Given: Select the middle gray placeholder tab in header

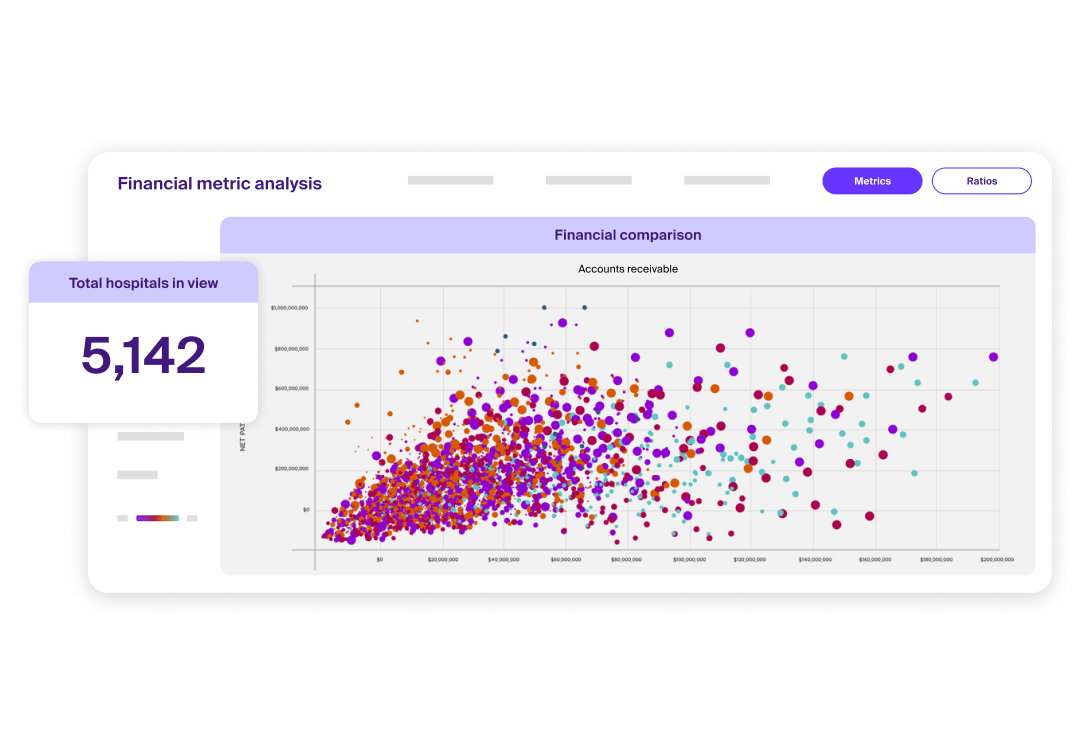Looking at the screenshot, I should [588, 181].
